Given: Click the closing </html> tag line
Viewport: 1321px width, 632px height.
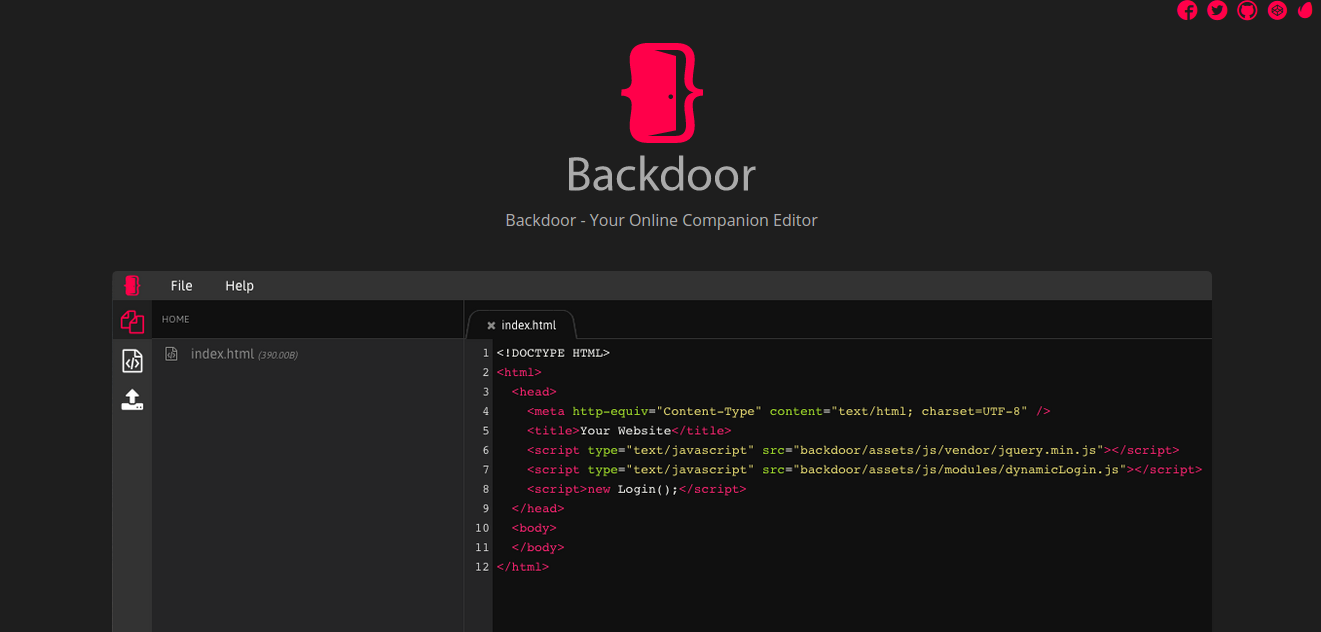Looking at the screenshot, I should pos(523,567).
